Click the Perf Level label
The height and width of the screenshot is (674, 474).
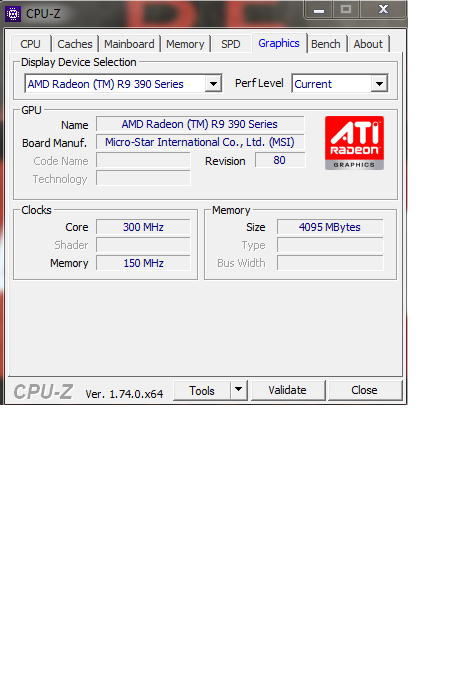point(259,83)
